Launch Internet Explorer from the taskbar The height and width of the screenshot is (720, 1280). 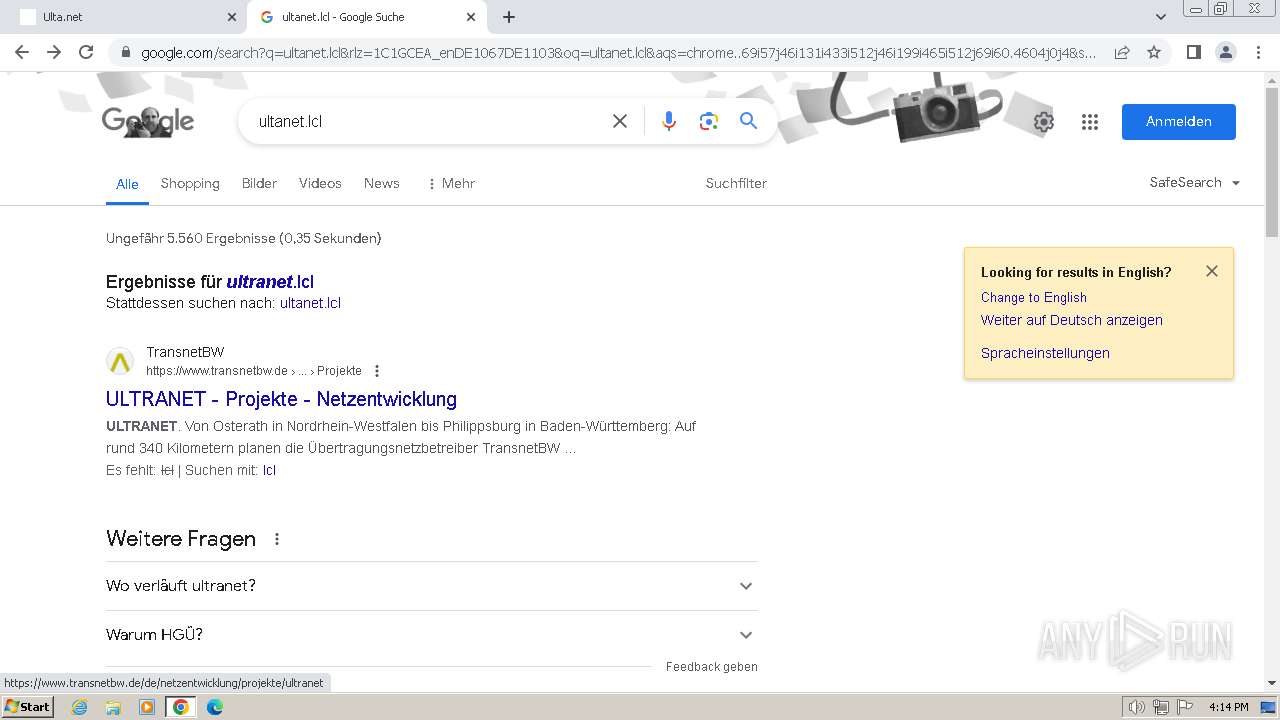click(x=79, y=707)
